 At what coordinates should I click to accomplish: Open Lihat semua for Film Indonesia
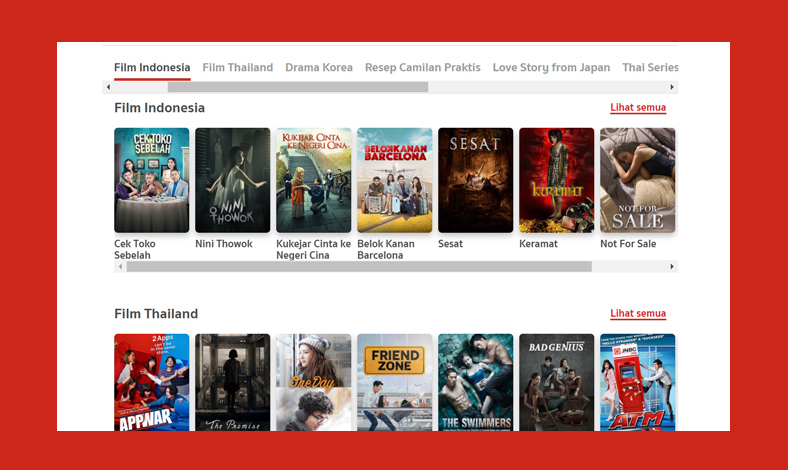click(638, 107)
